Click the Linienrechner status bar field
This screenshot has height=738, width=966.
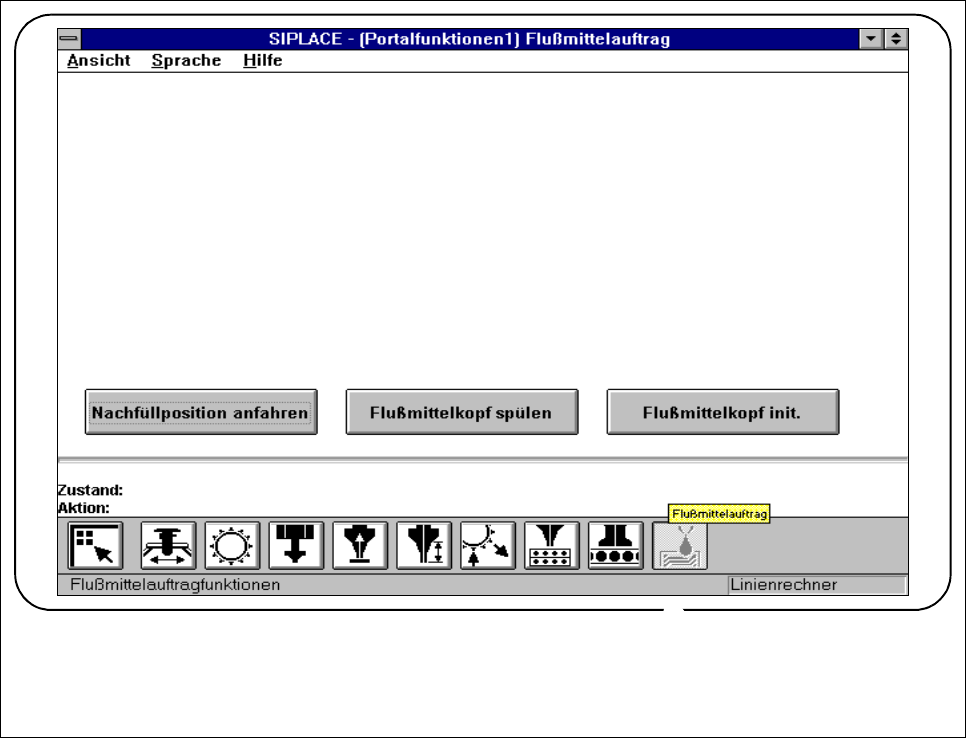817,585
